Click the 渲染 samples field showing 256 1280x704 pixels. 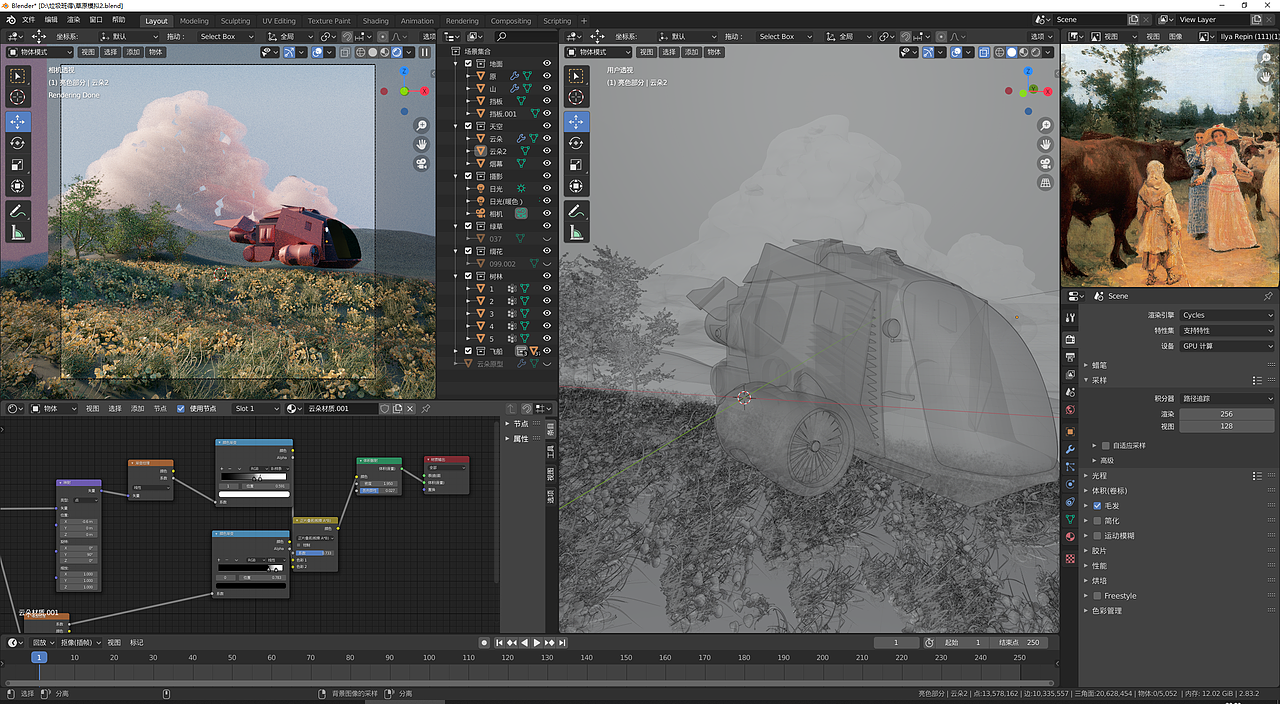[x=1226, y=414]
